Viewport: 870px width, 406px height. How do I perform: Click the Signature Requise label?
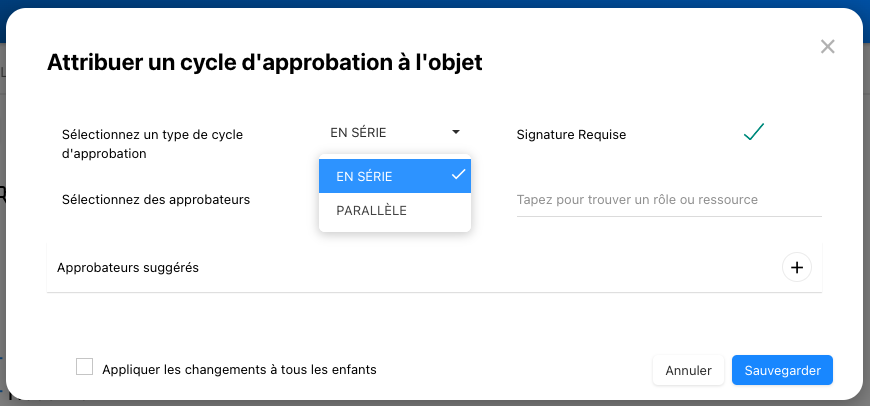571,134
